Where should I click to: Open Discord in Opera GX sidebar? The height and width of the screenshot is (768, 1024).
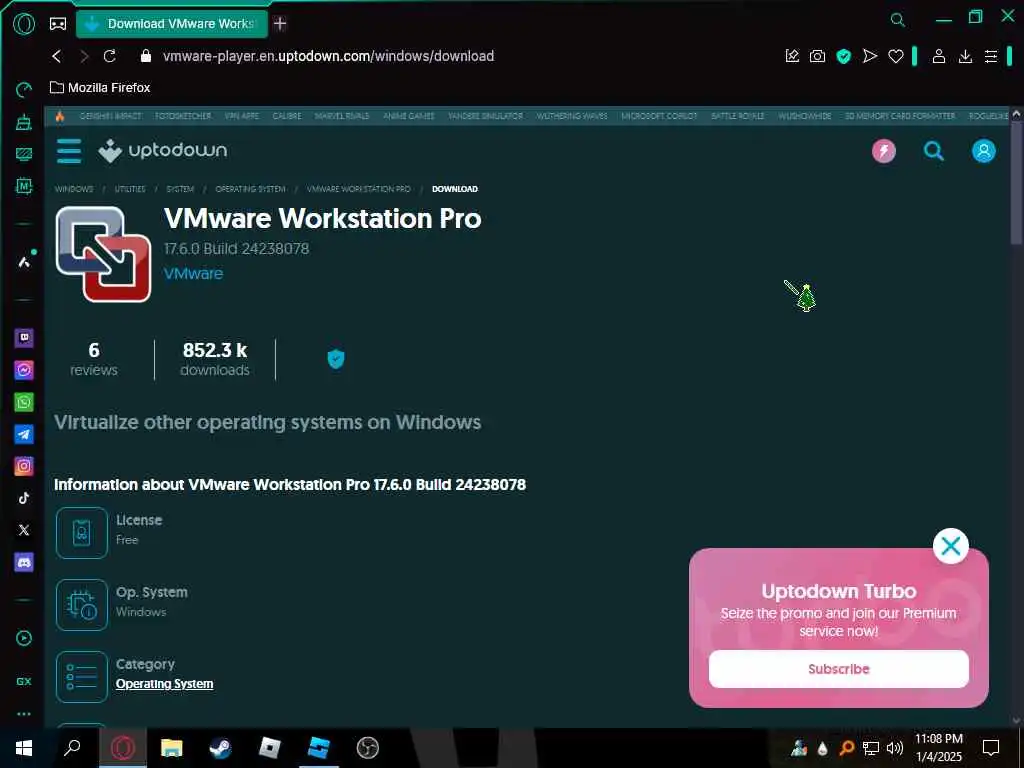click(24, 562)
